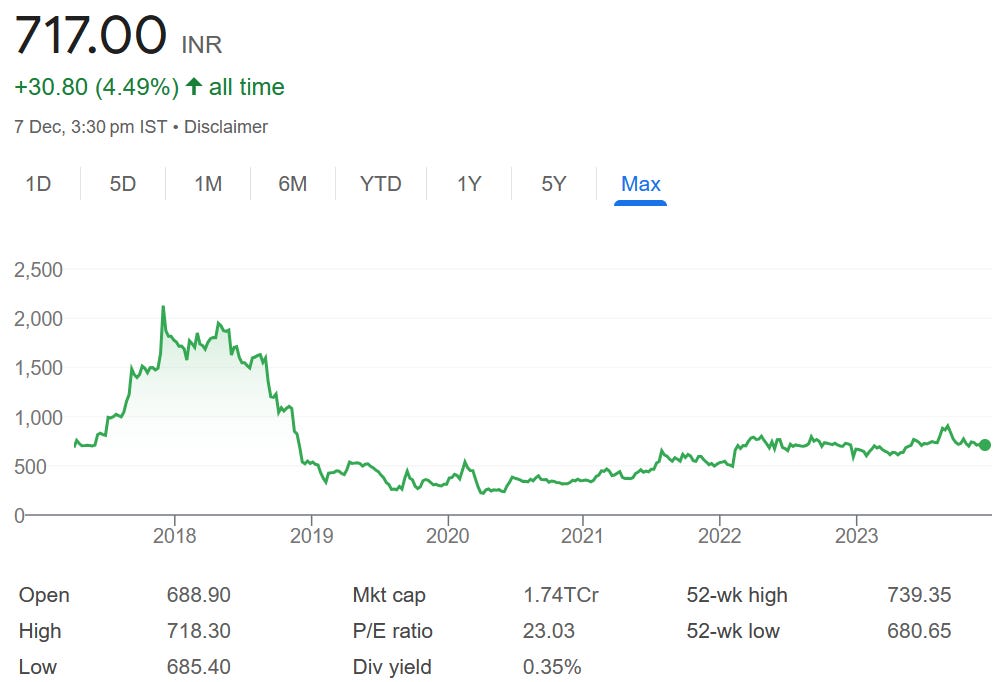The image size is (1000, 682).
Task: Click the '7 Dec, 3:30 pm IST' timestamp
Action: coord(91,127)
